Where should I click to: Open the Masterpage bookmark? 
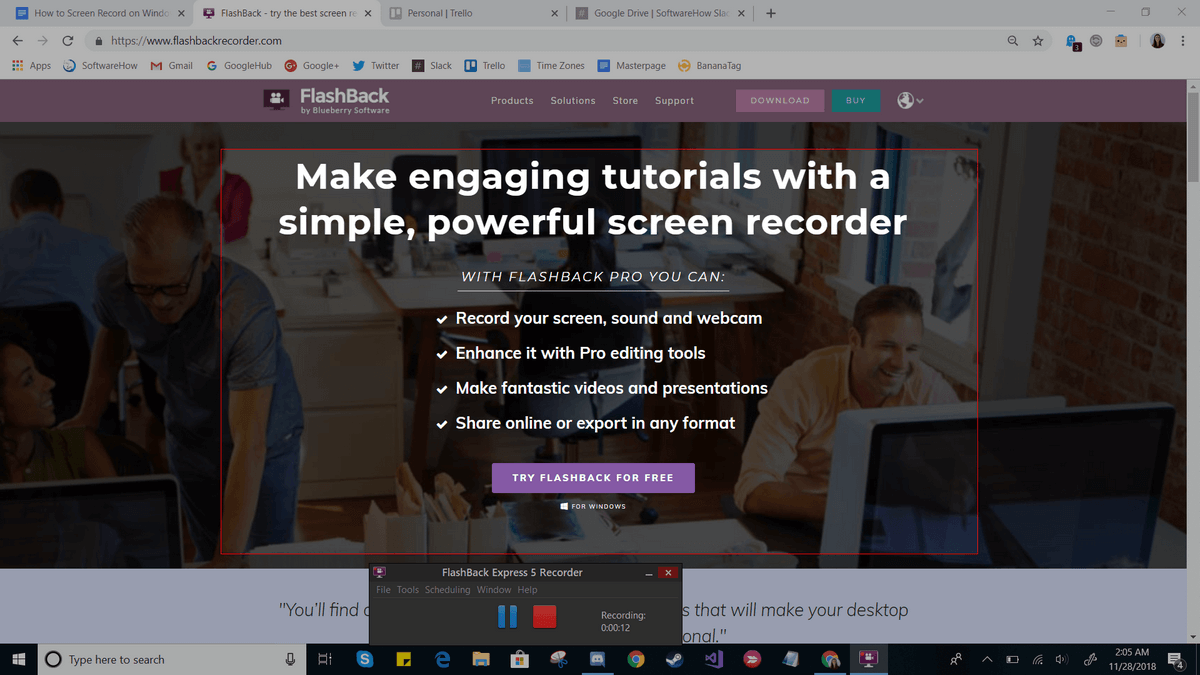pyautogui.click(x=633, y=66)
